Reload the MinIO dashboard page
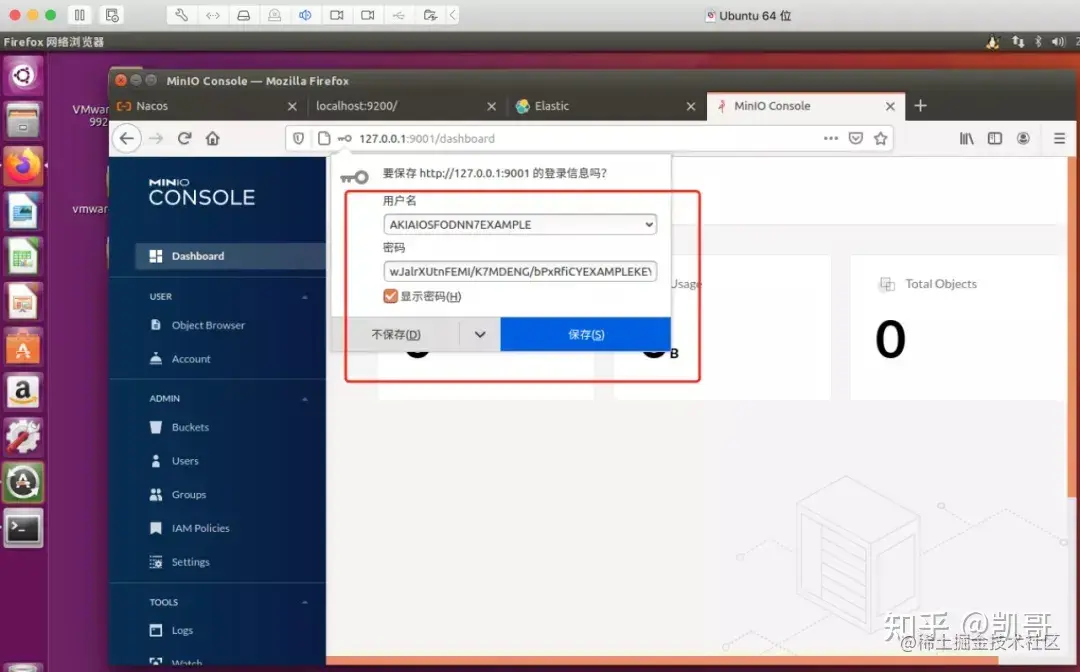 coord(185,138)
